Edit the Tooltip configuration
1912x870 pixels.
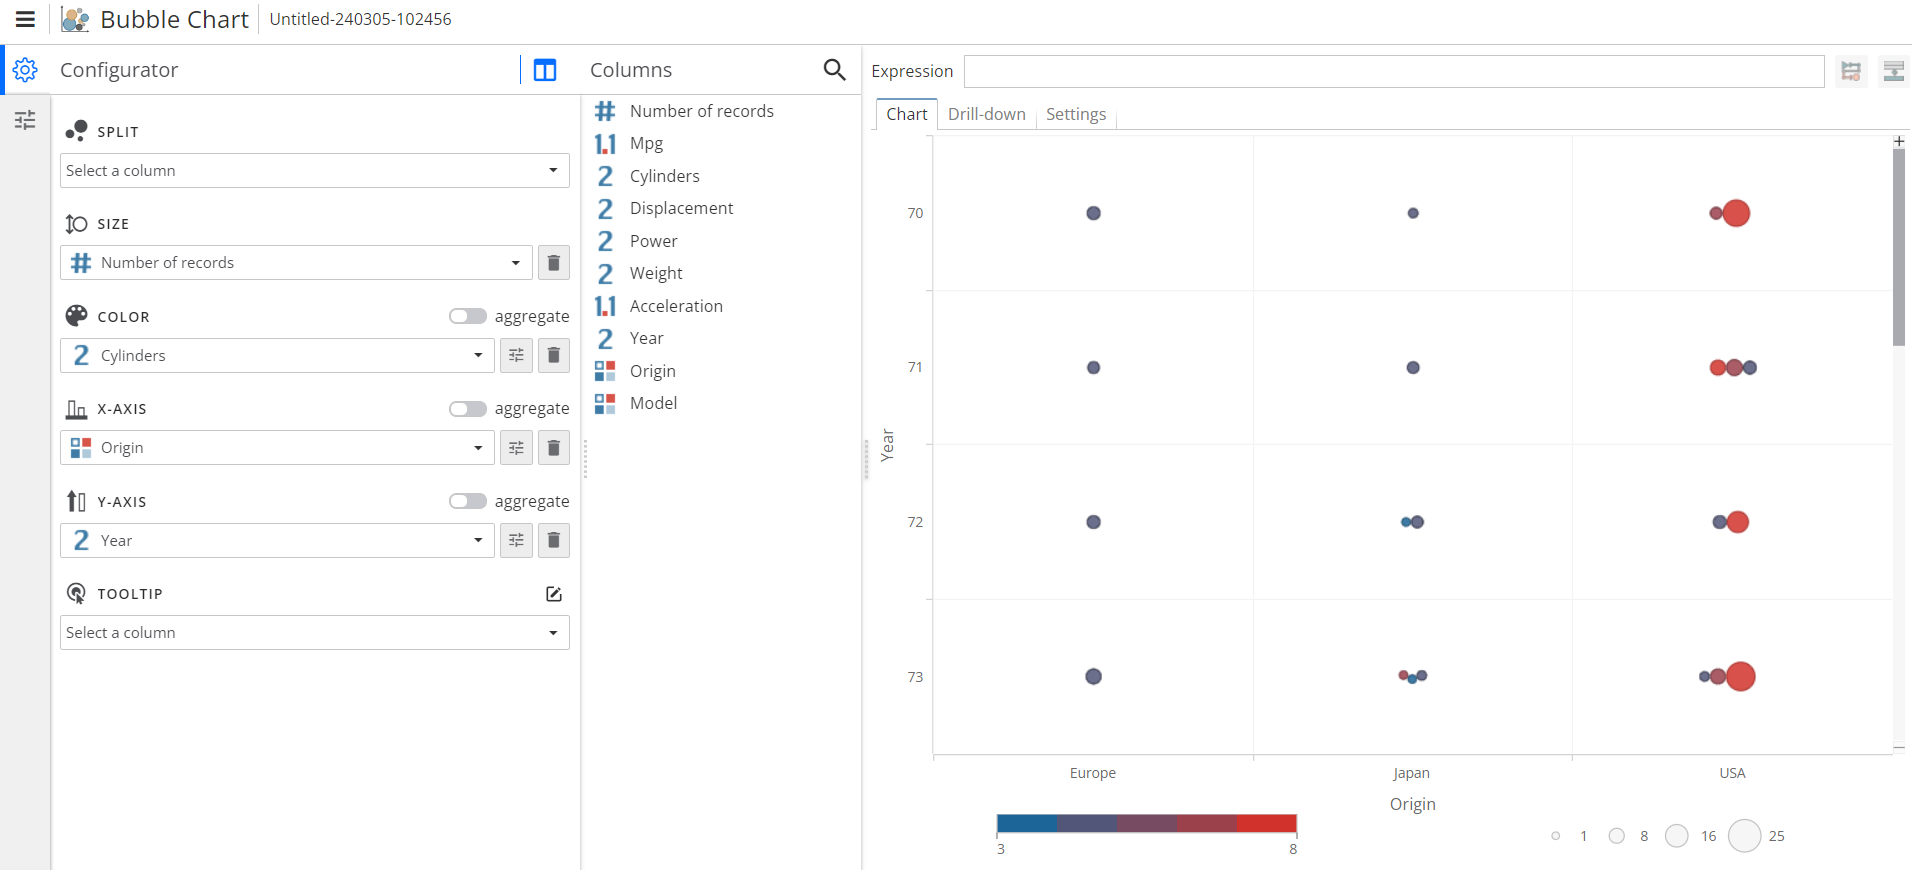[x=554, y=594]
